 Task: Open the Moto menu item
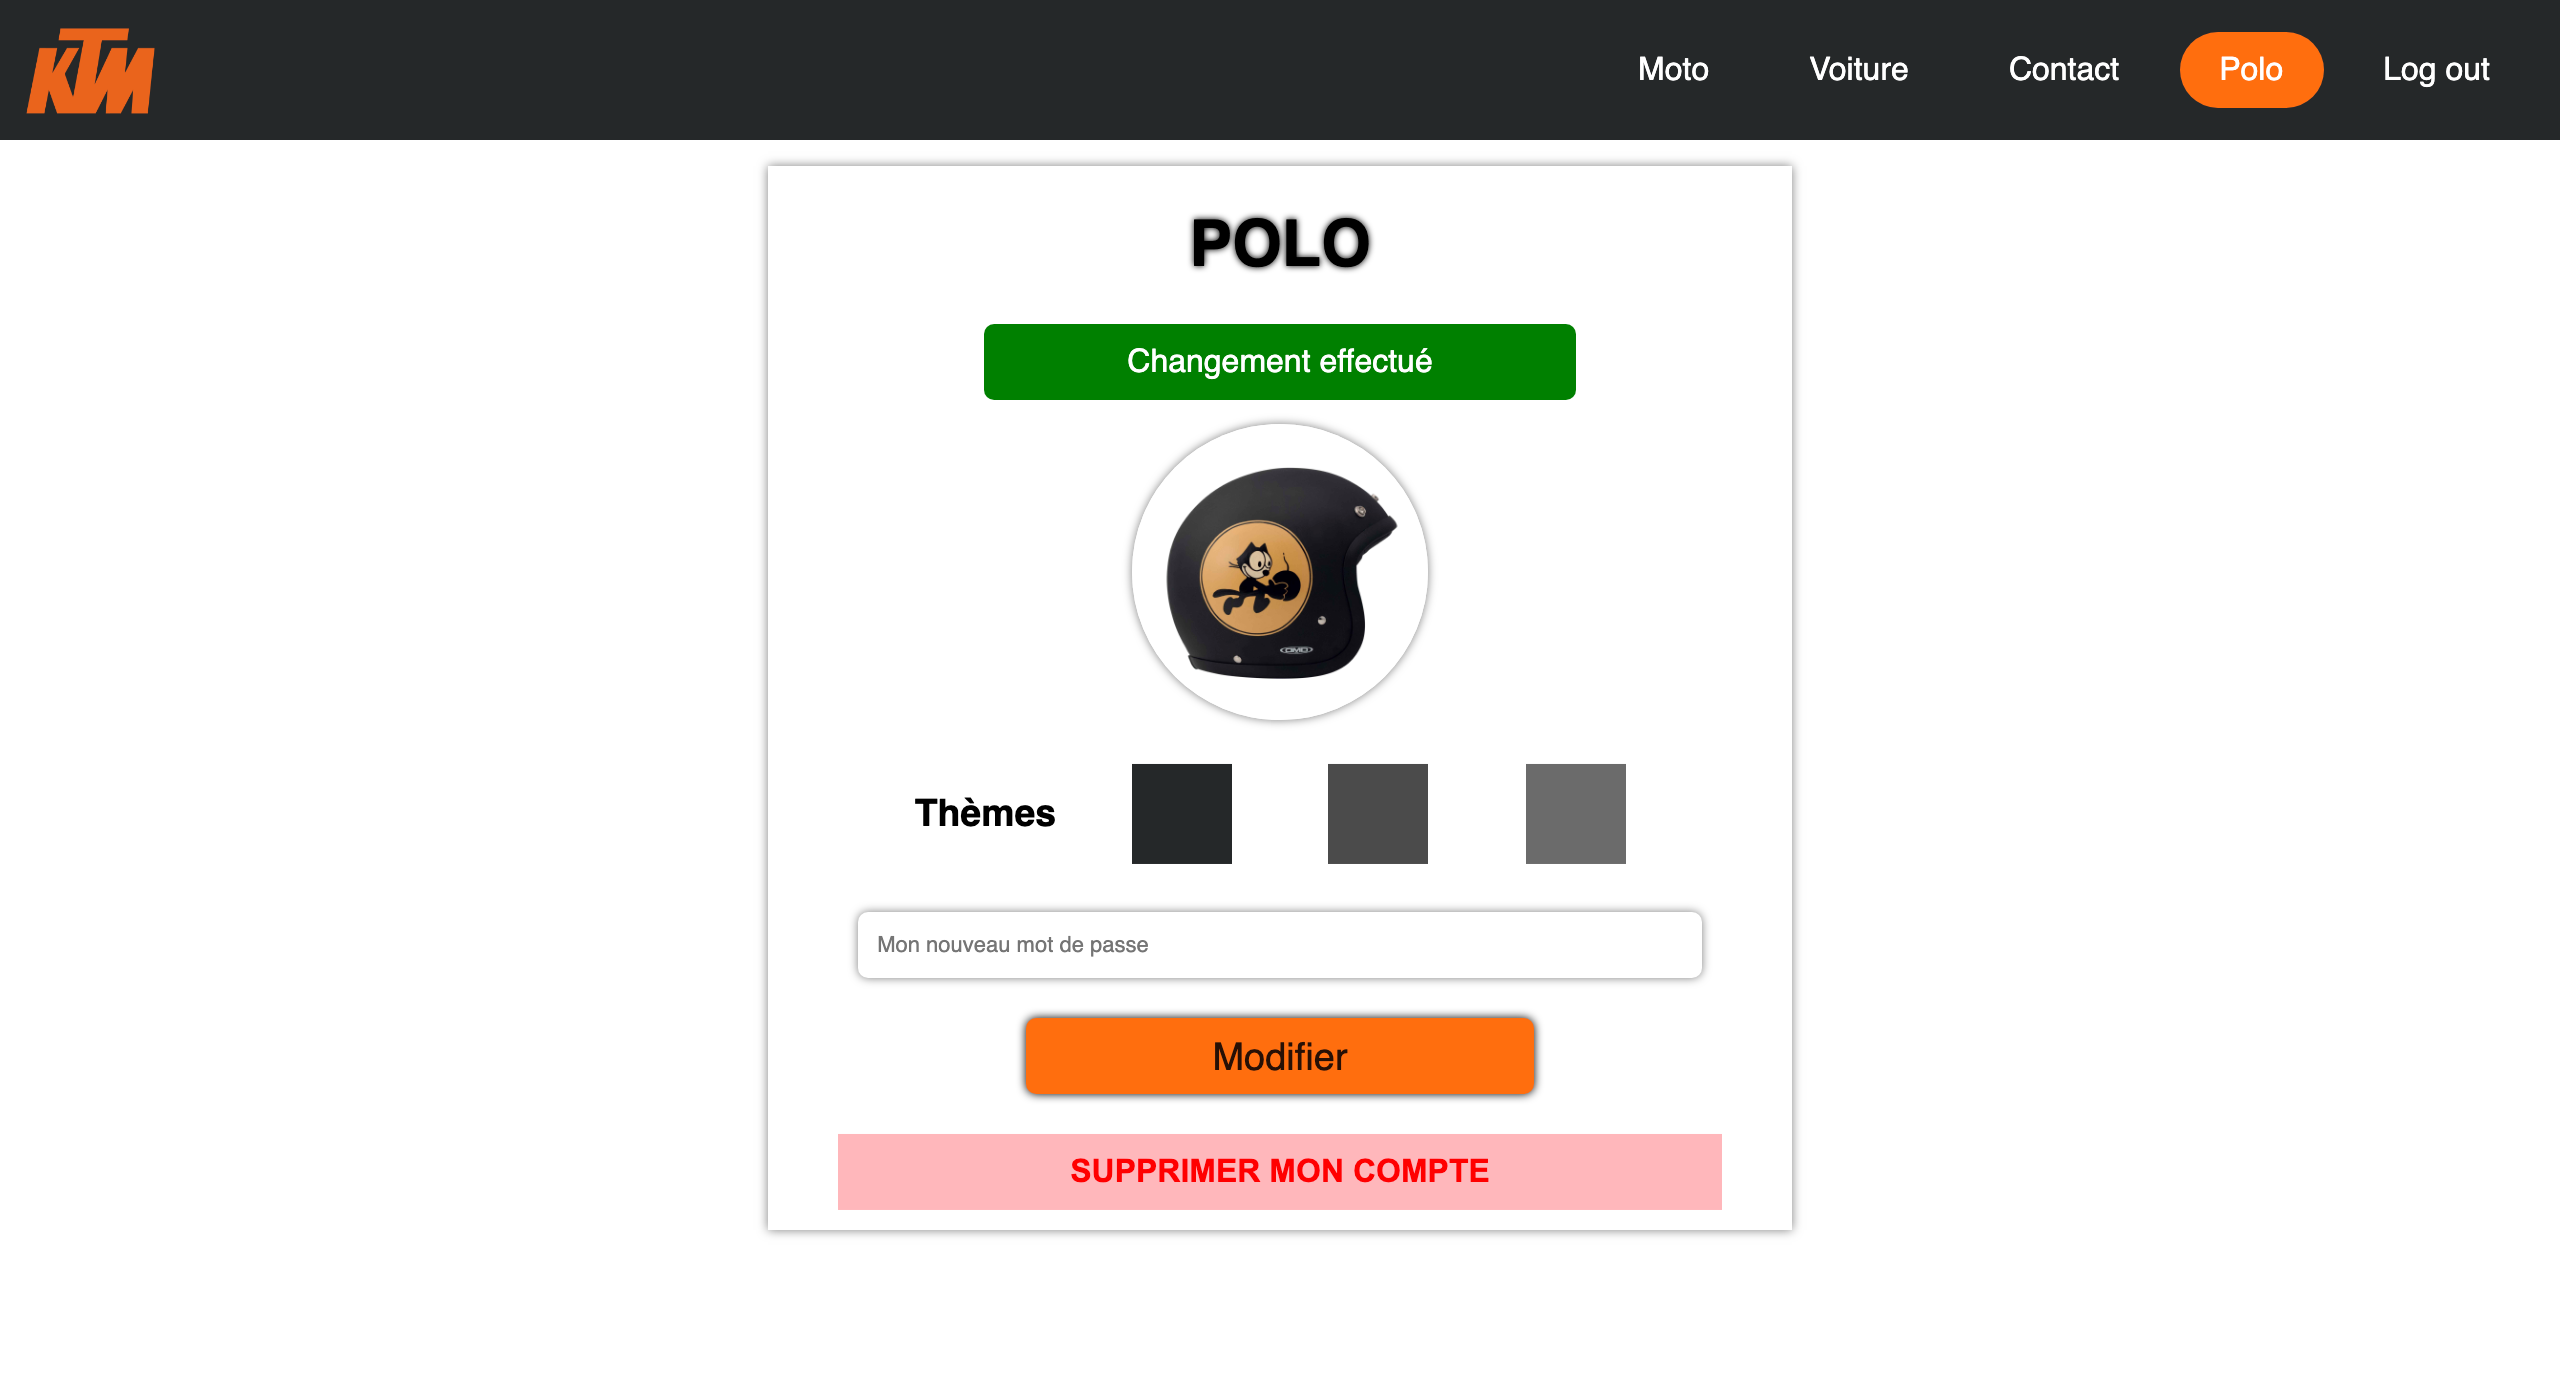pos(1672,69)
